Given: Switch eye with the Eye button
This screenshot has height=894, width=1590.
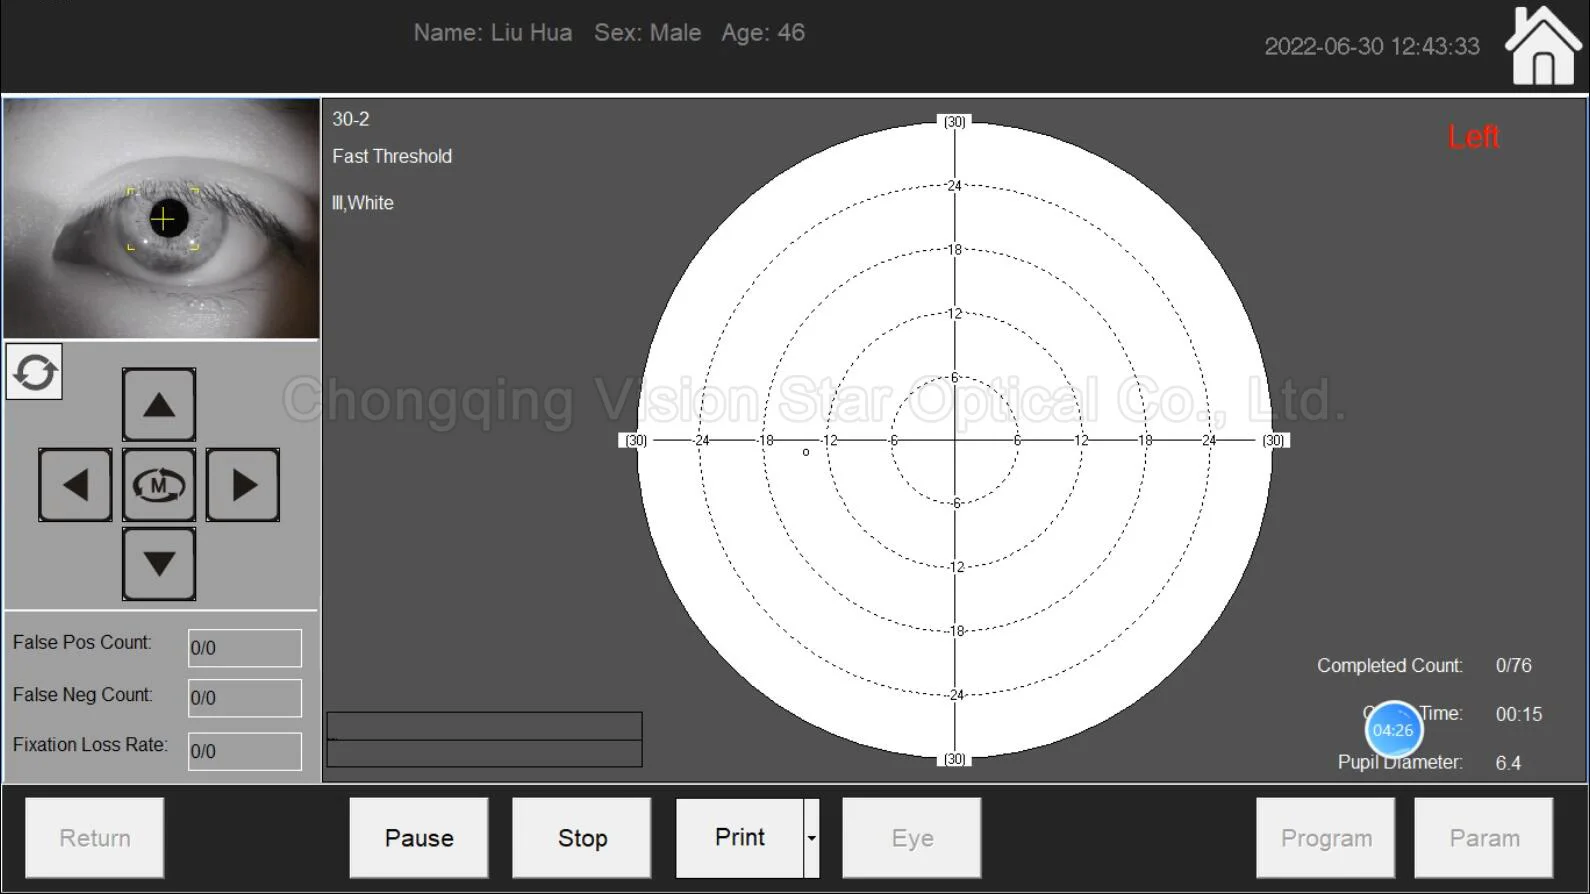Looking at the screenshot, I should (912, 838).
